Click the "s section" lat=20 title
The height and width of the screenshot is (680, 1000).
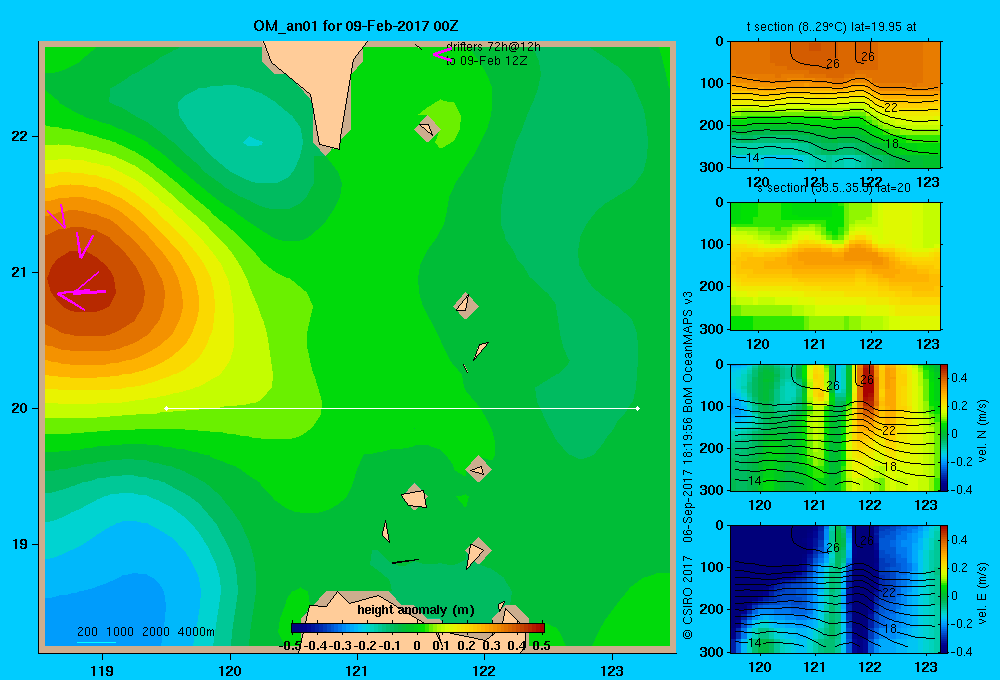pyautogui.click(x=834, y=188)
